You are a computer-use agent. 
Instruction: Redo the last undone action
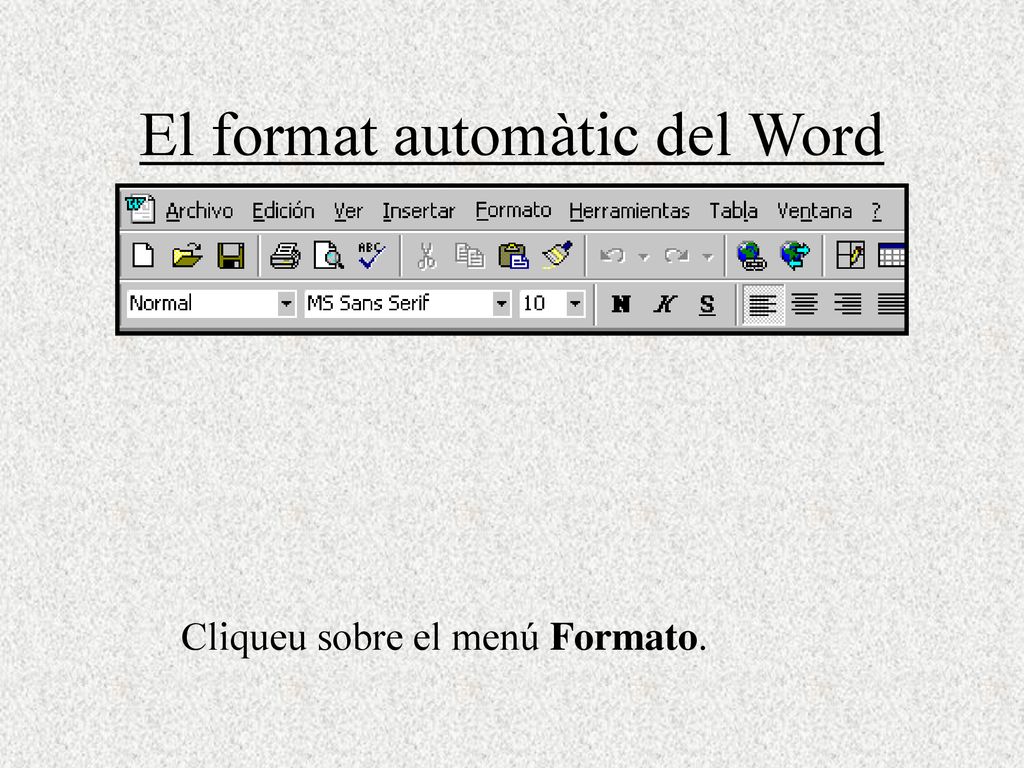point(677,255)
